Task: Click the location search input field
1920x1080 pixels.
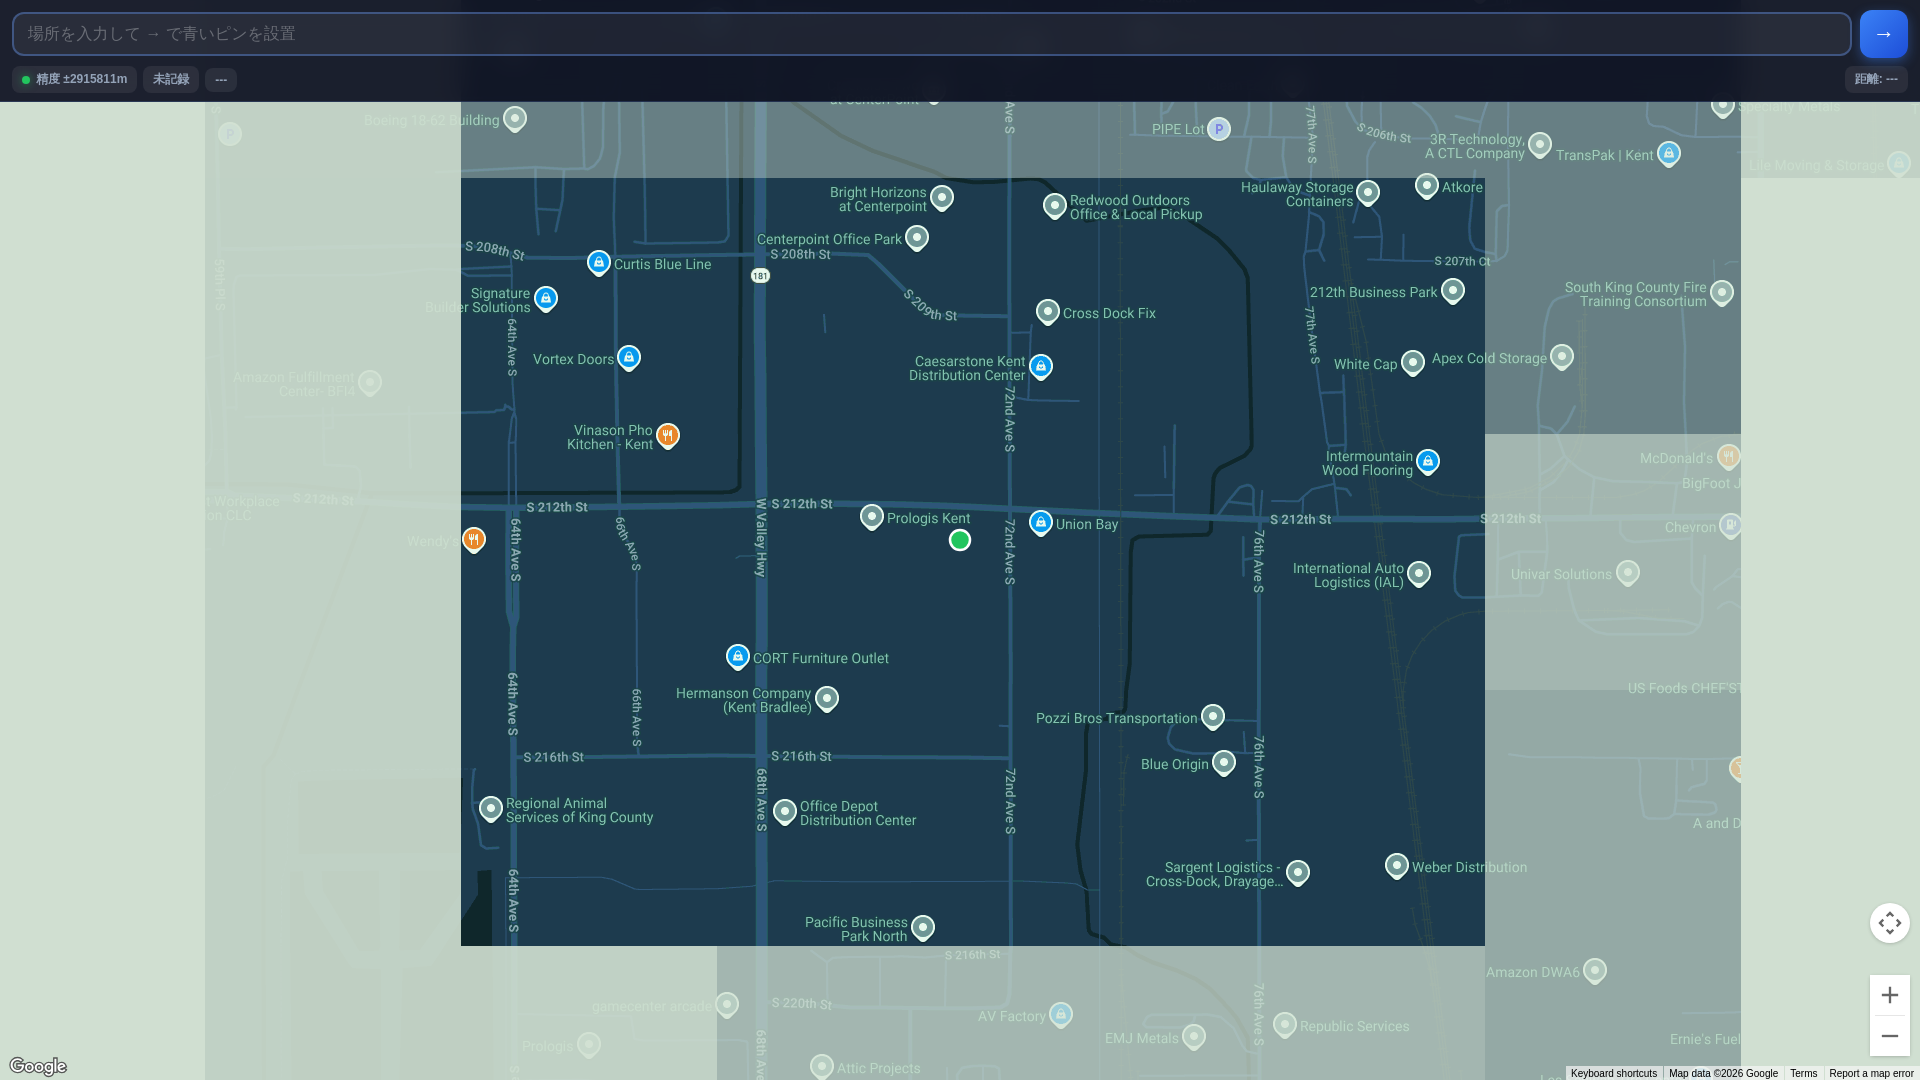Action: (x=931, y=34)
